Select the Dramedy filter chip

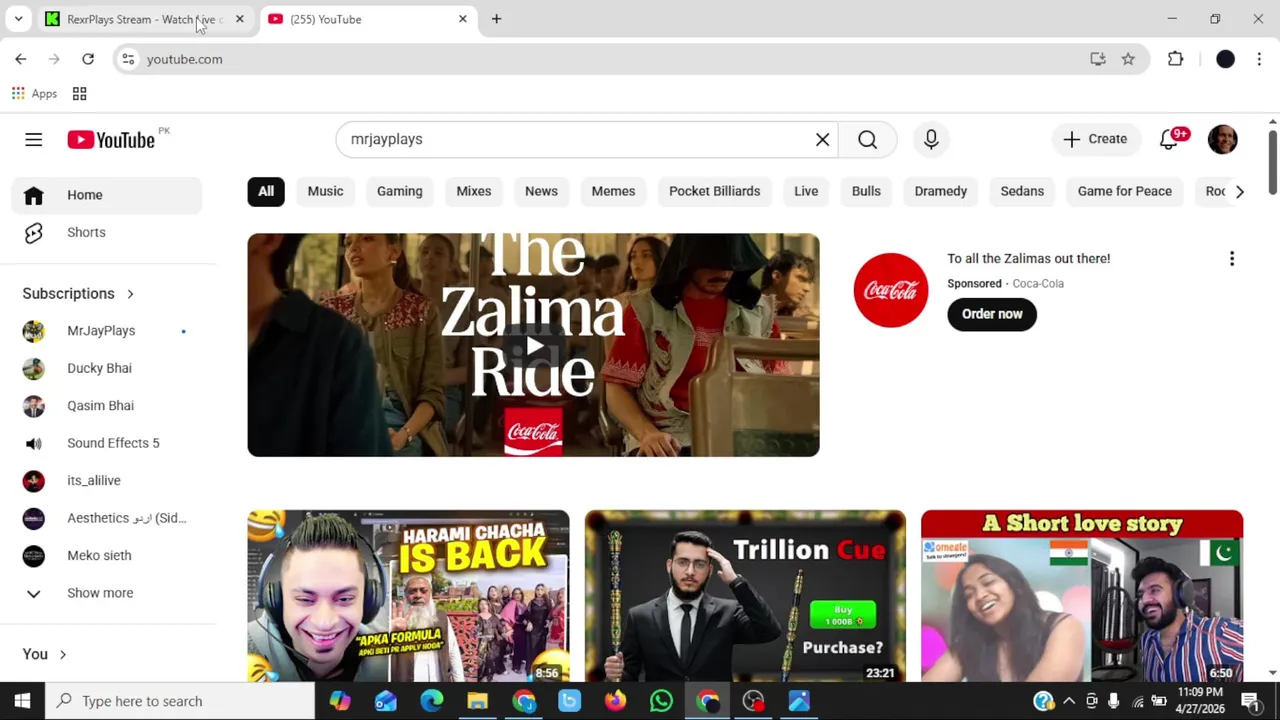(x=940, y=191)
